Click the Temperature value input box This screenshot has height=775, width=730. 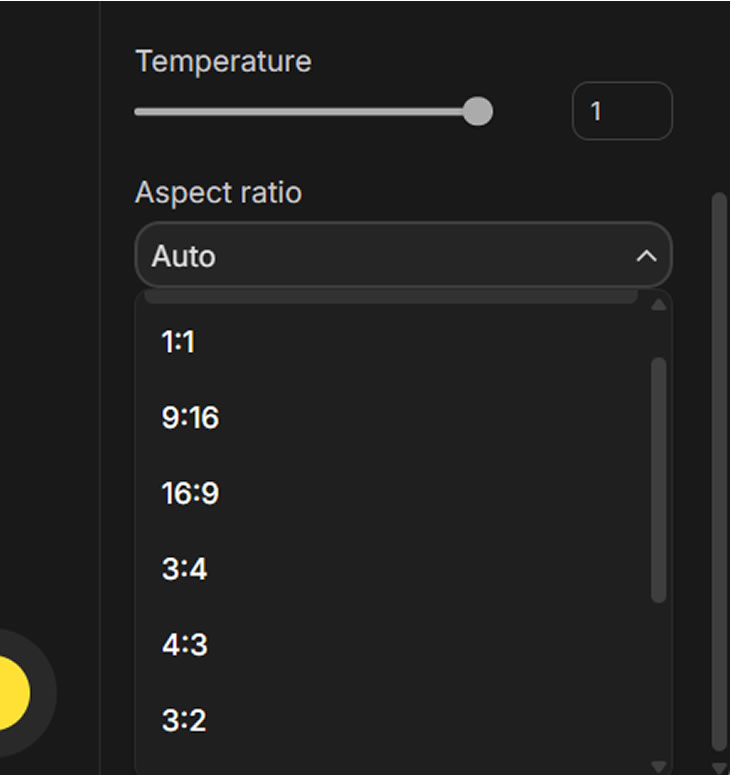[x=621, y=110]
